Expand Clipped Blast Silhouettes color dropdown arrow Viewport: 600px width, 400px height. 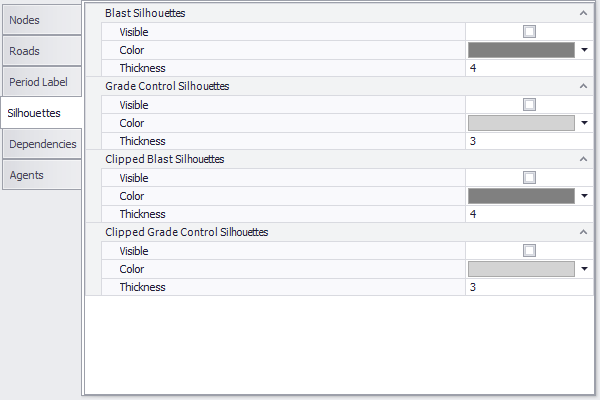click(584, 195)
